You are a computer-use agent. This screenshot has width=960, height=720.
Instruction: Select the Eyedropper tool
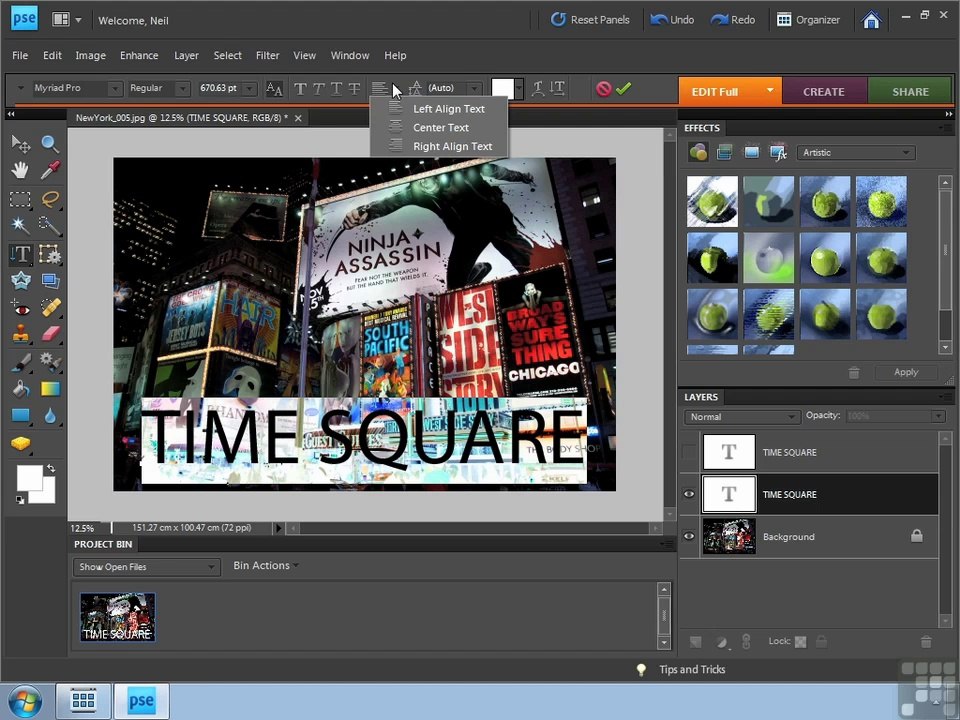[50, 170]
